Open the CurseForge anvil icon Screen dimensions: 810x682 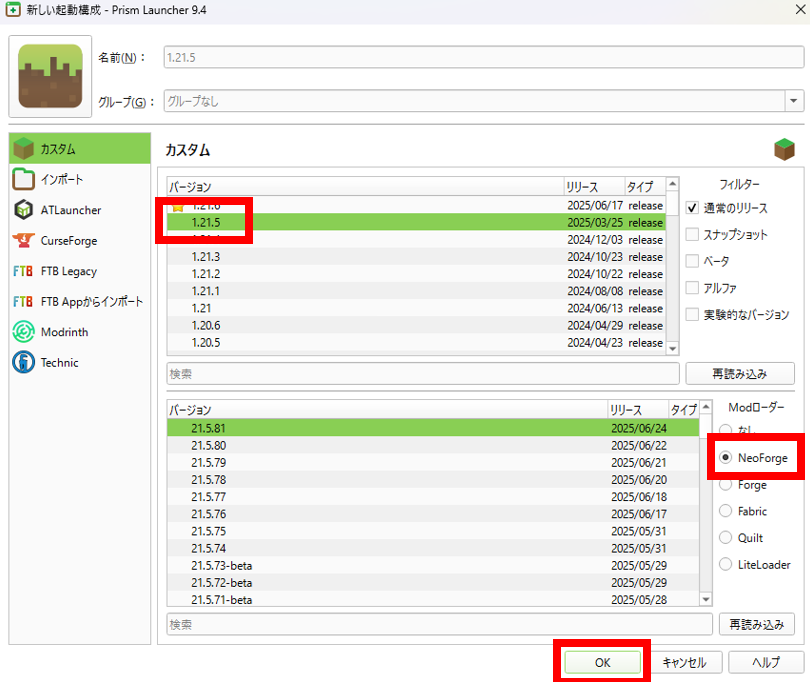pyautogui.click(x=23, y=240)
